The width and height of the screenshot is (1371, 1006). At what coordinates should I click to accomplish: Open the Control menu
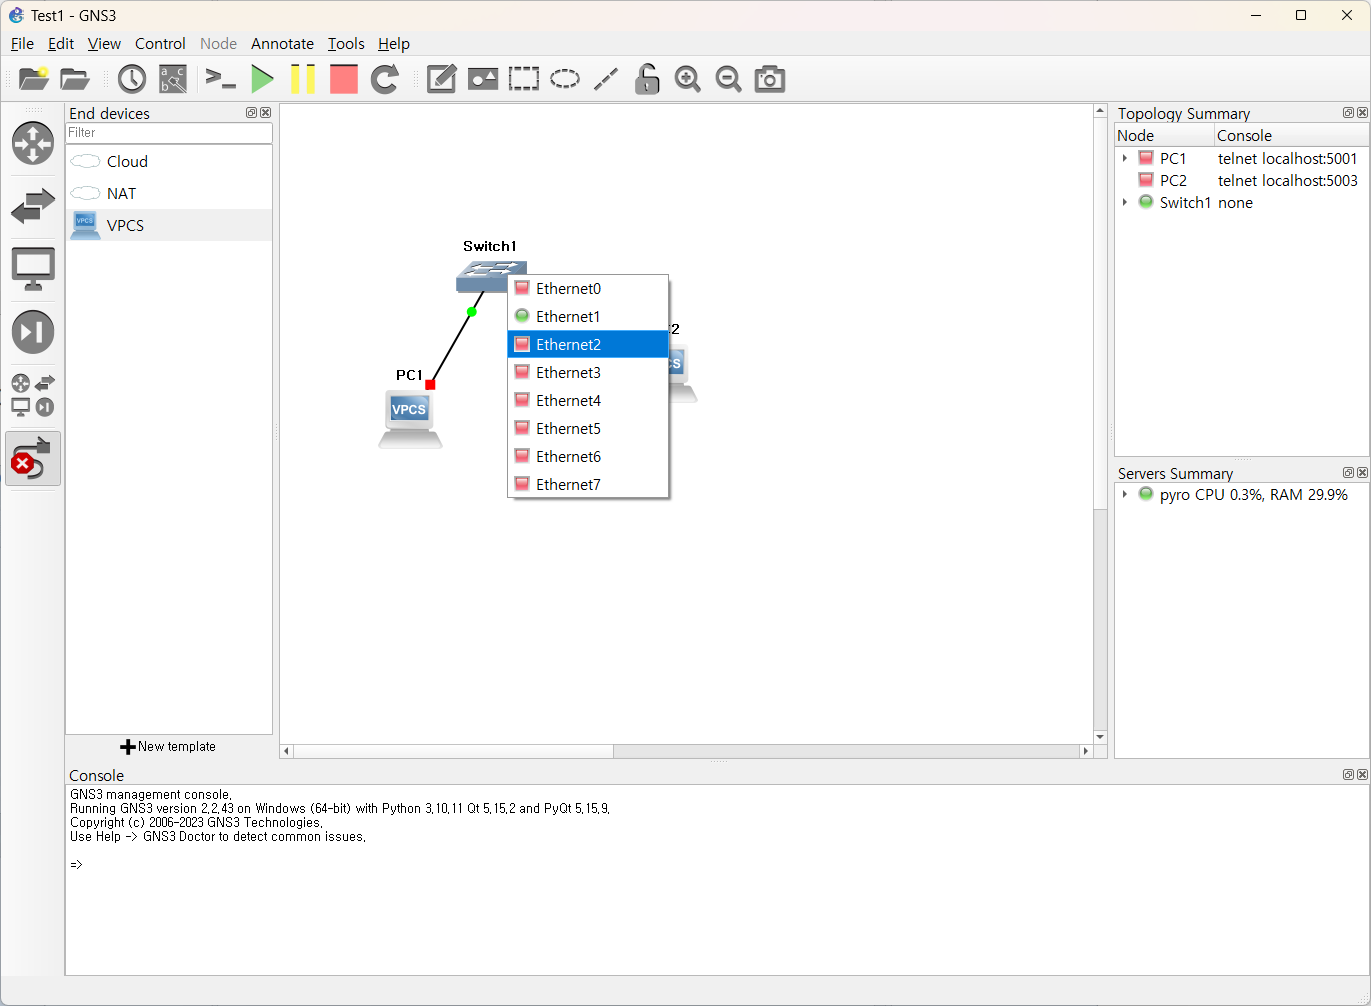pyautogui.click(x=160, y=44)
